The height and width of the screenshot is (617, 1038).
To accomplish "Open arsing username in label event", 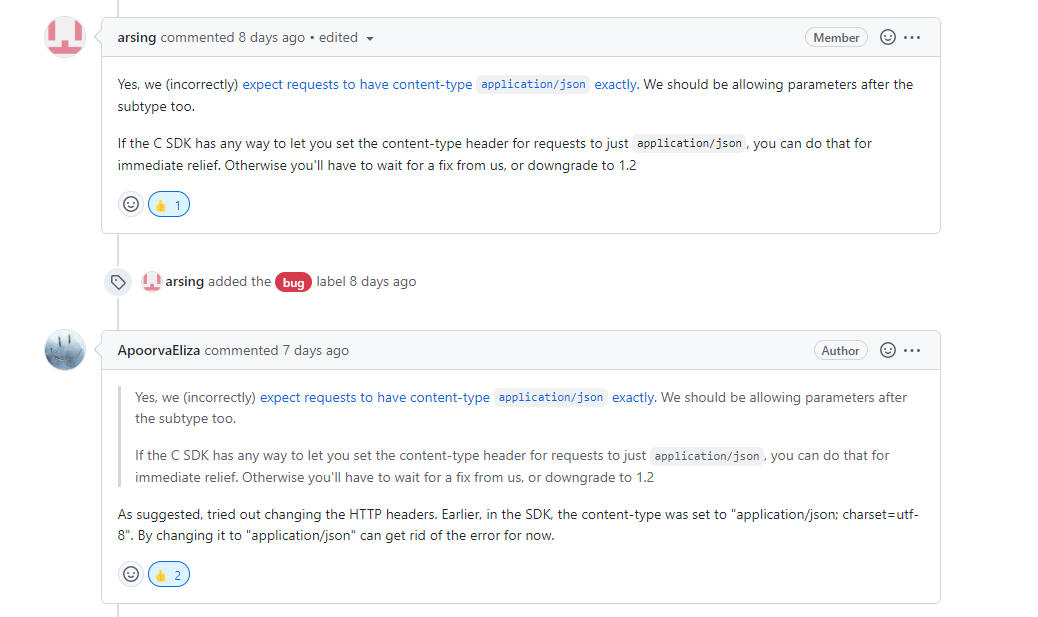I will click(185, 281).
